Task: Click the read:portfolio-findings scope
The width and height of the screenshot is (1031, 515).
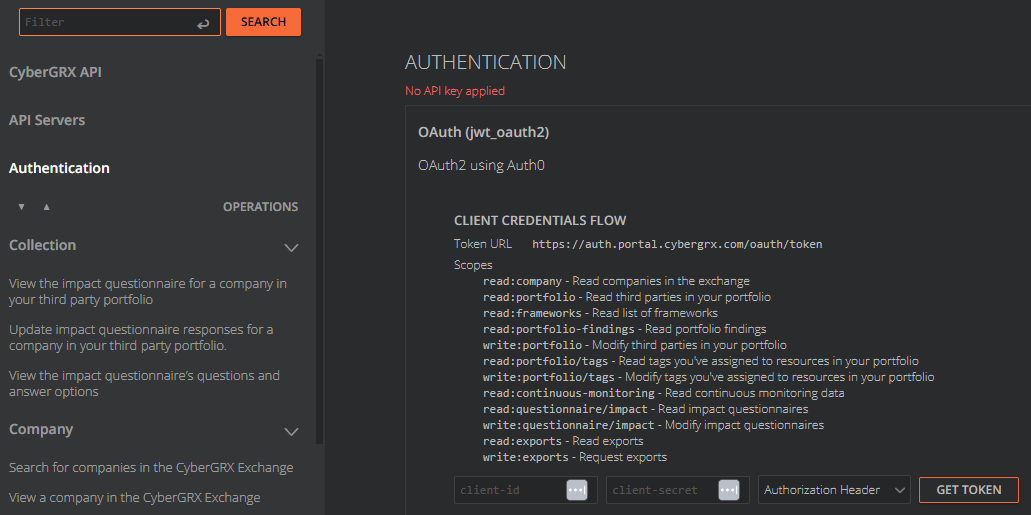Action: (559, 329)
